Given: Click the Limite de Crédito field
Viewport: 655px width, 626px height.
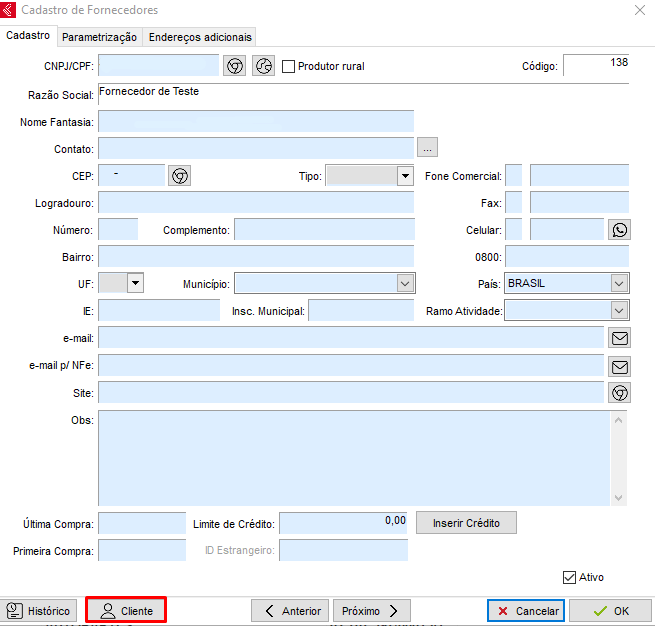Looking at the screenshot, I should (344, 523).
